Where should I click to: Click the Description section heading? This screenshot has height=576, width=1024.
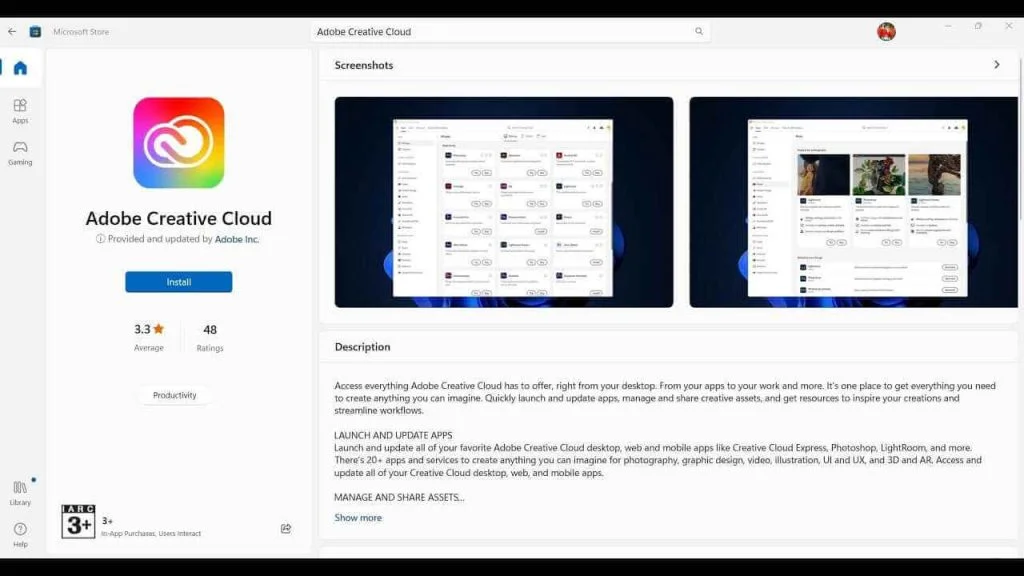pos(362,347)
